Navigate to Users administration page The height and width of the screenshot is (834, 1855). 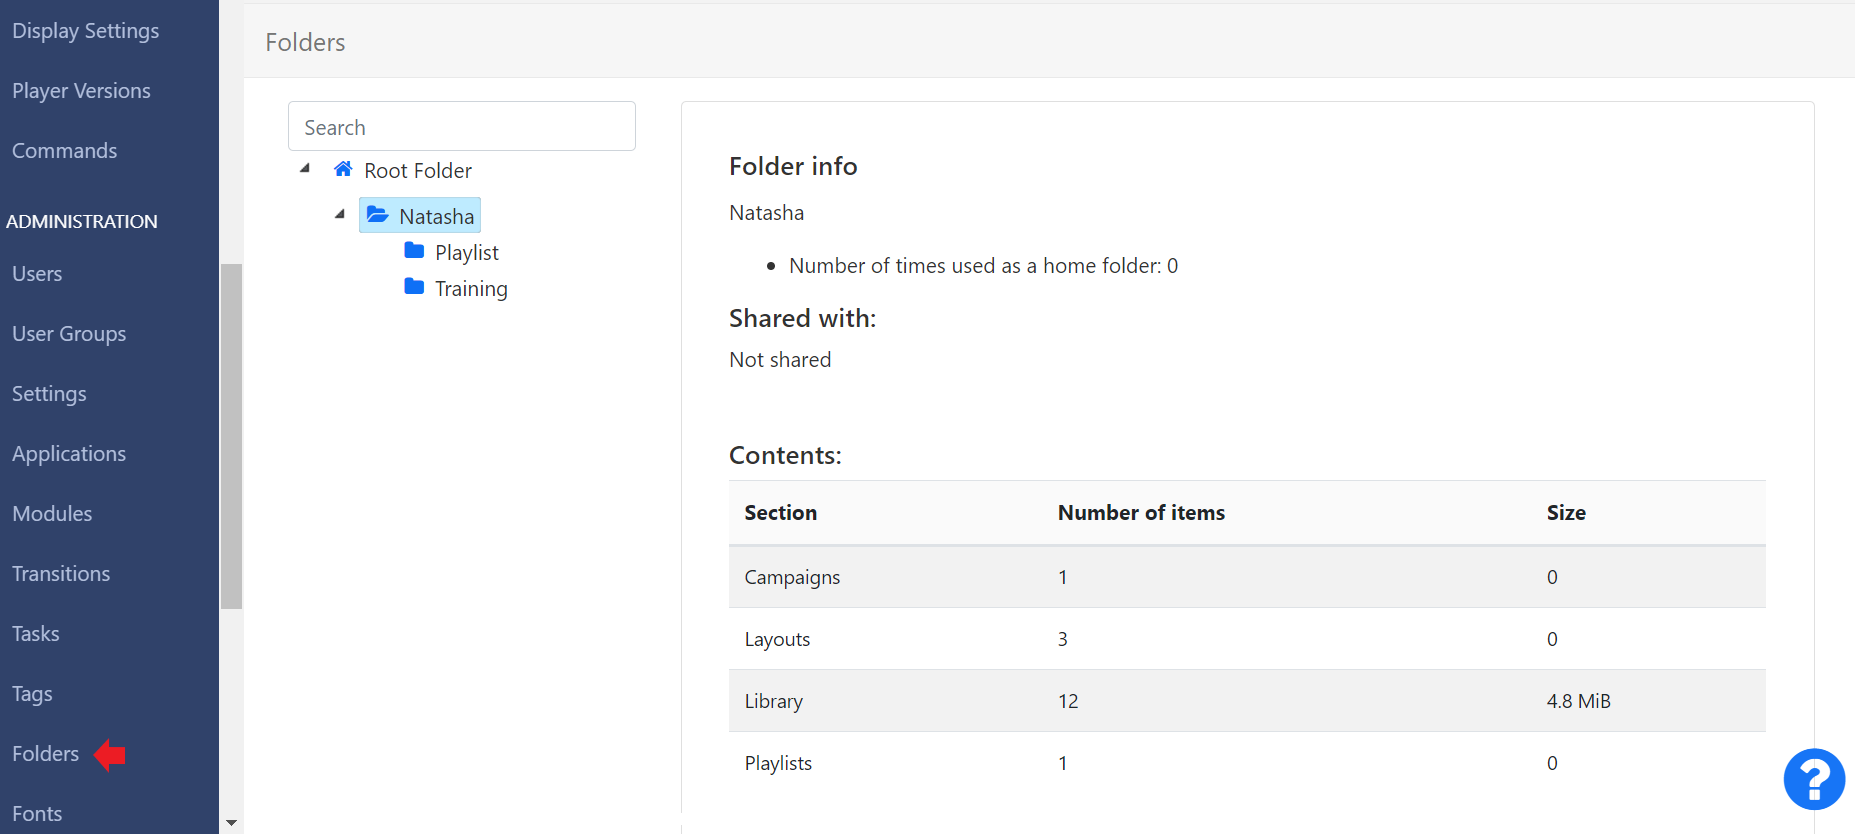(37, 274)
